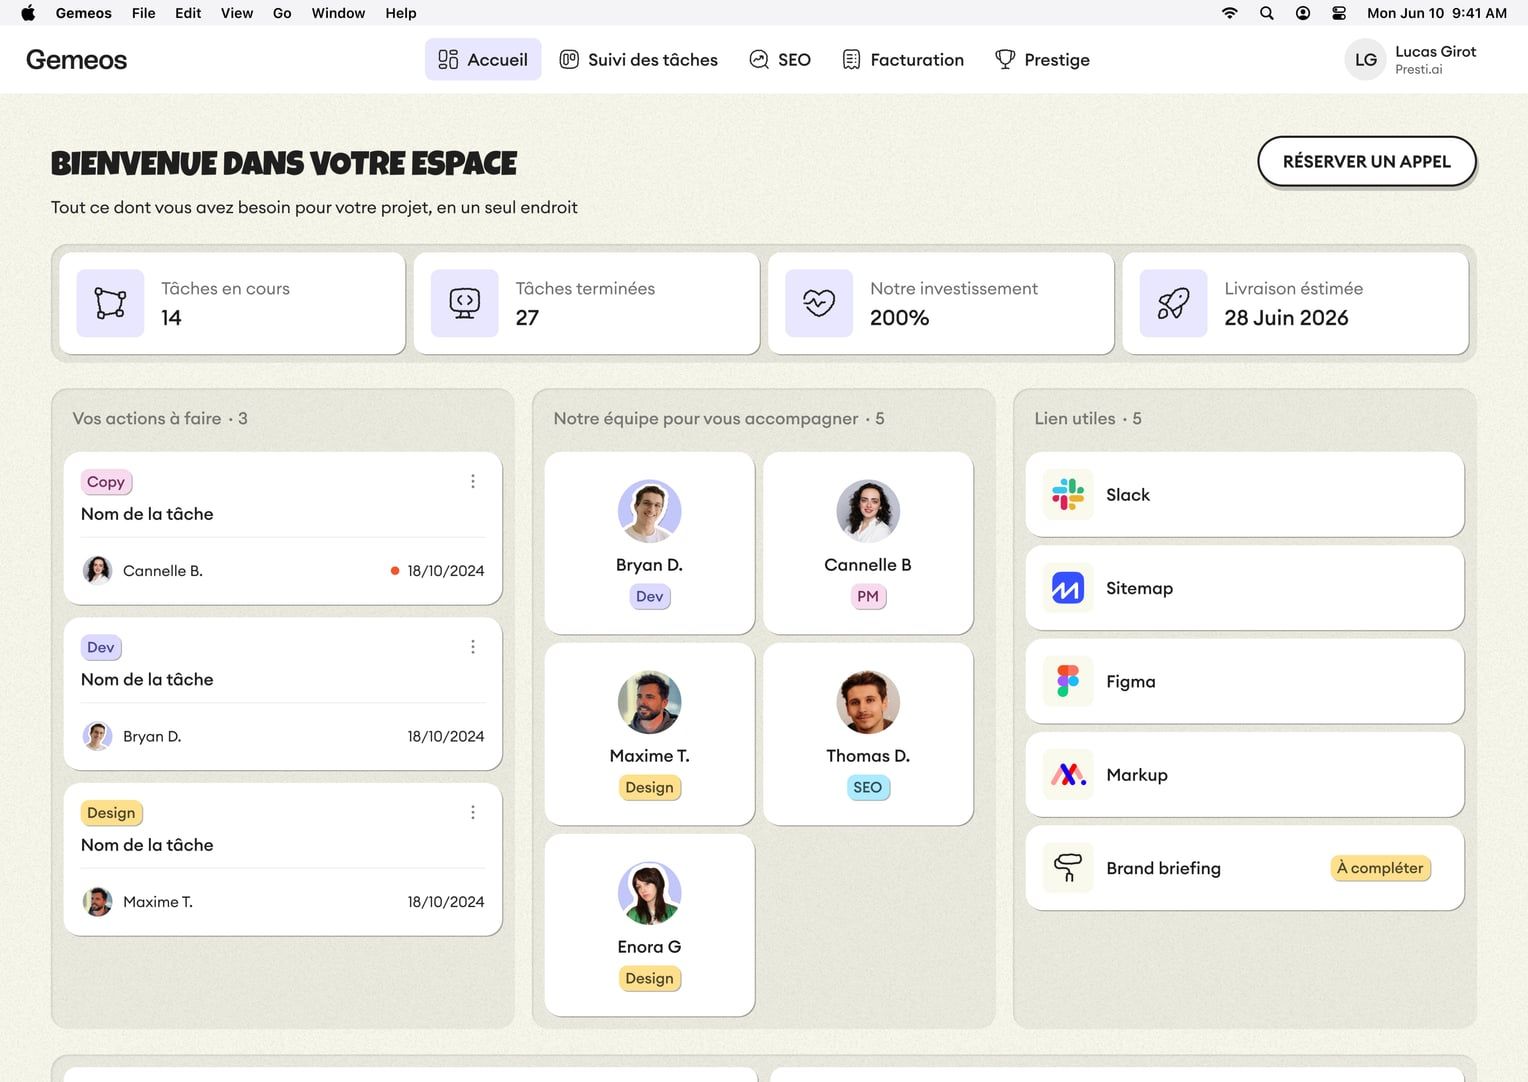Open macOS Spotlight search icon
This screenshot has height=1082, width=1528.
(x=1267, y=13)
